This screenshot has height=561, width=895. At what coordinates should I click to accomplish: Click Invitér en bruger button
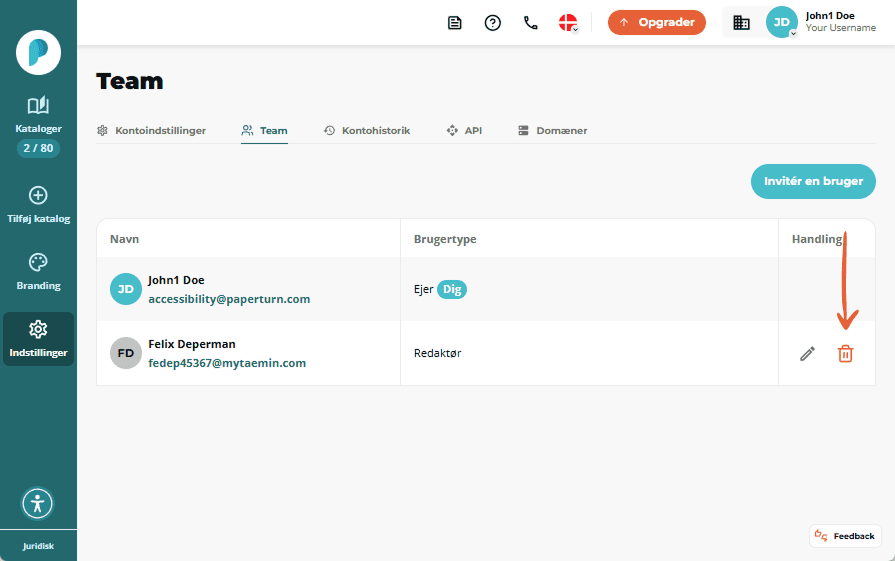click(813, 181)
